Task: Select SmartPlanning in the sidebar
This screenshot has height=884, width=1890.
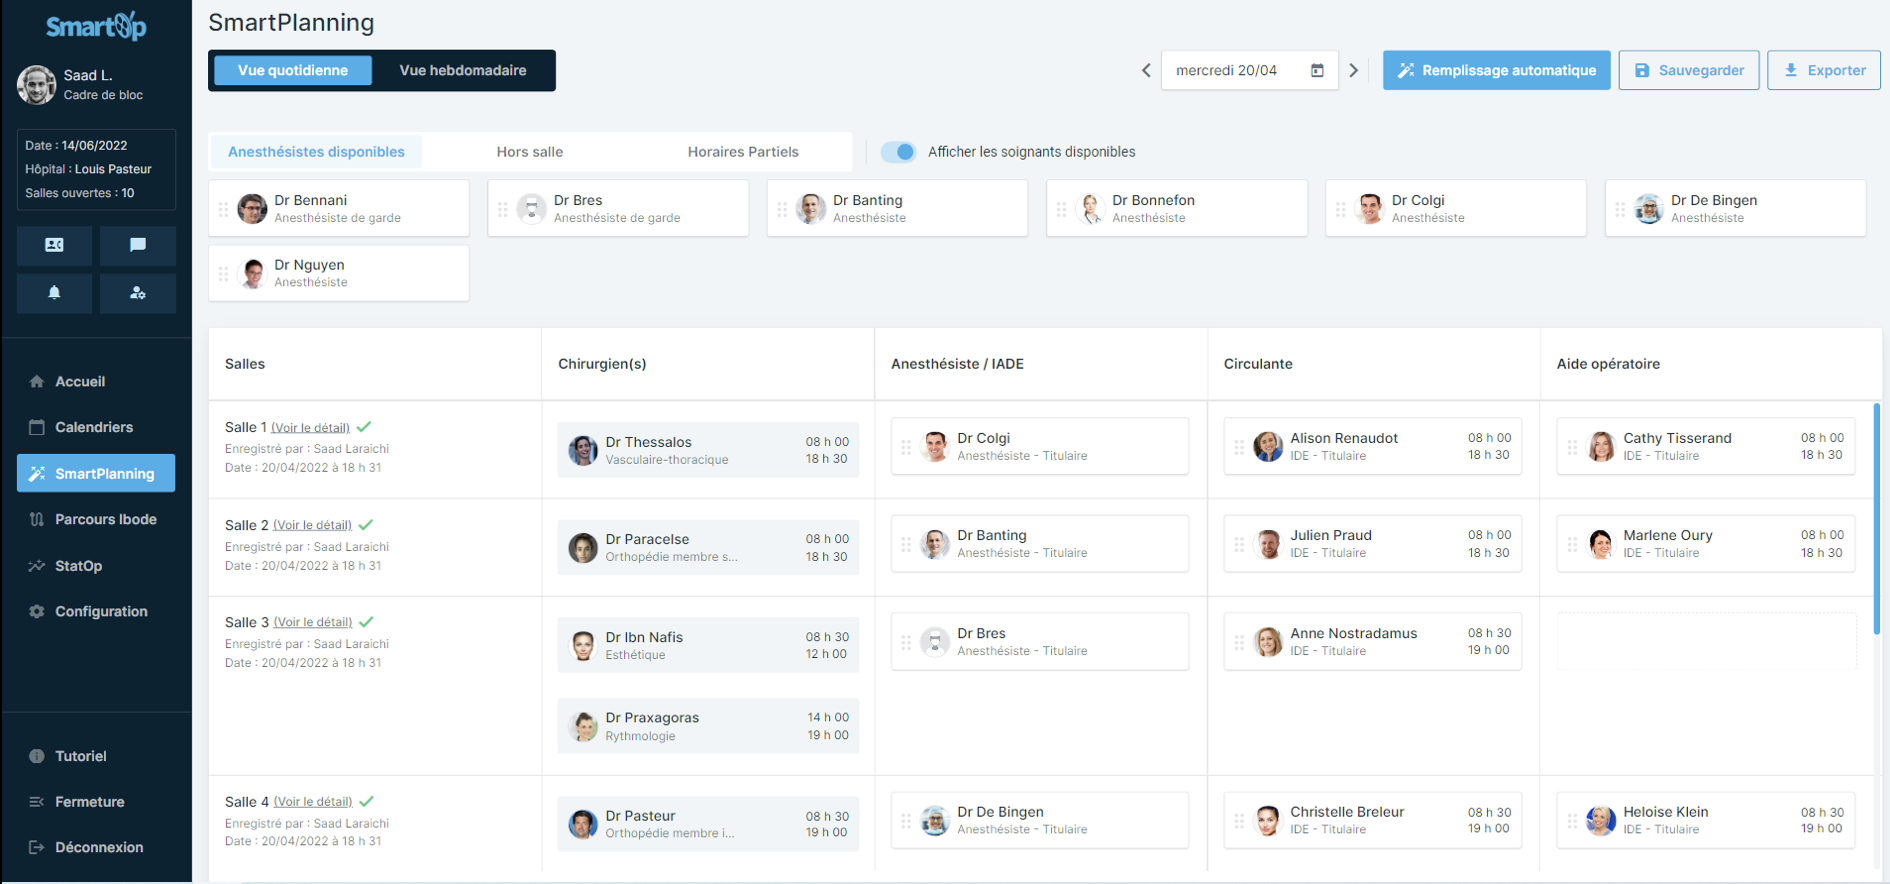Action: (x=96, y=473)
